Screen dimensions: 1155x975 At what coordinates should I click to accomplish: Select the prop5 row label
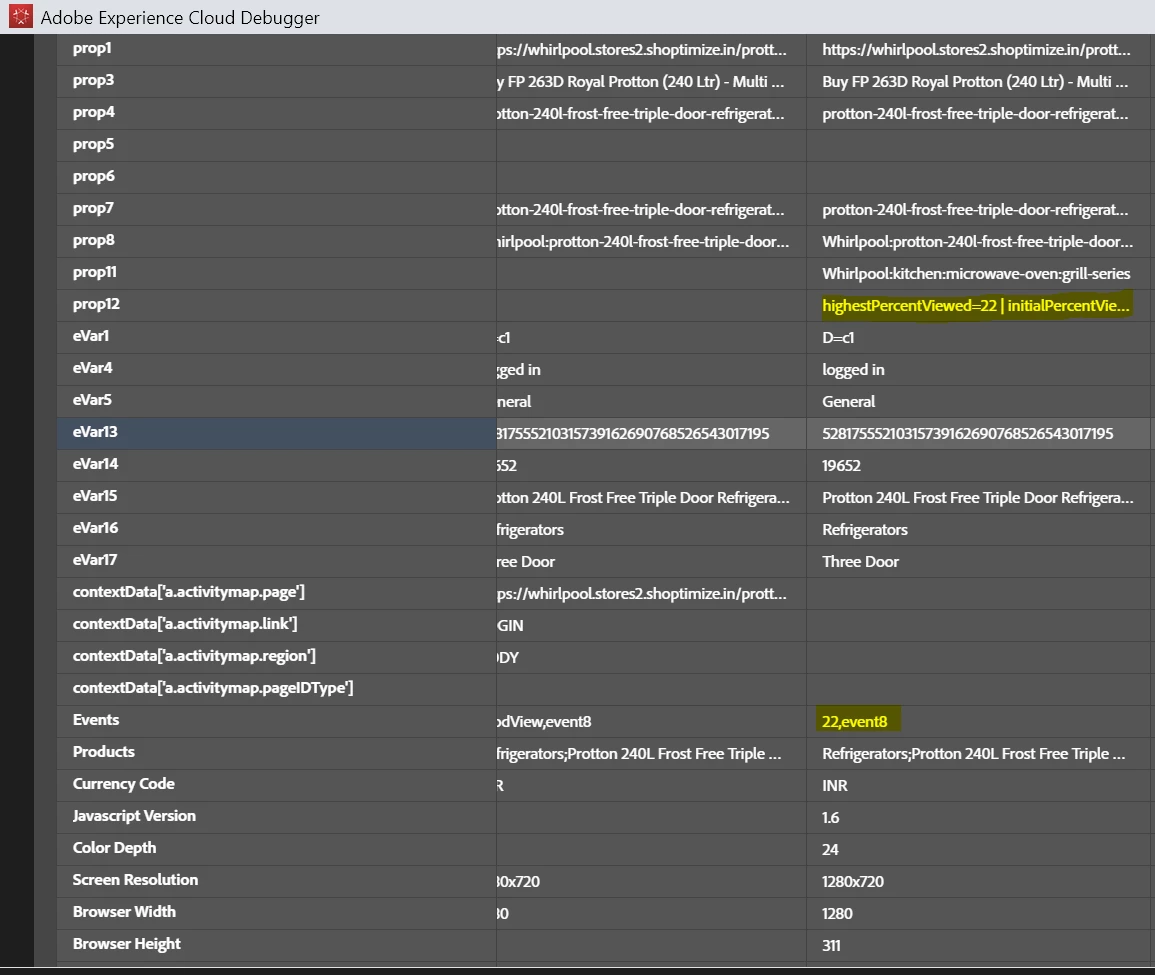tap(94, 144)
